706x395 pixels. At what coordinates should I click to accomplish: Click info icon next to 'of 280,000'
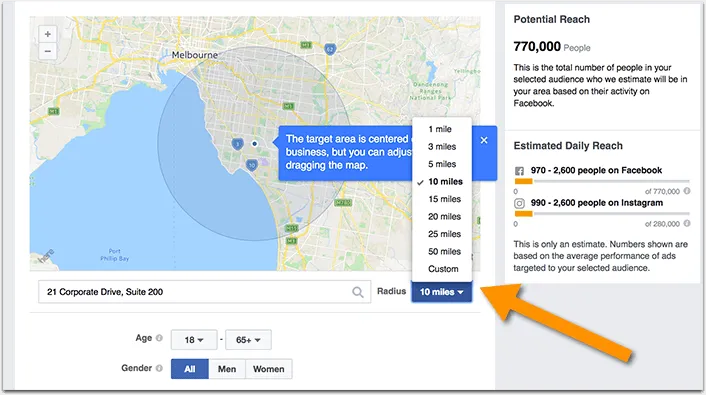point(687,223)
